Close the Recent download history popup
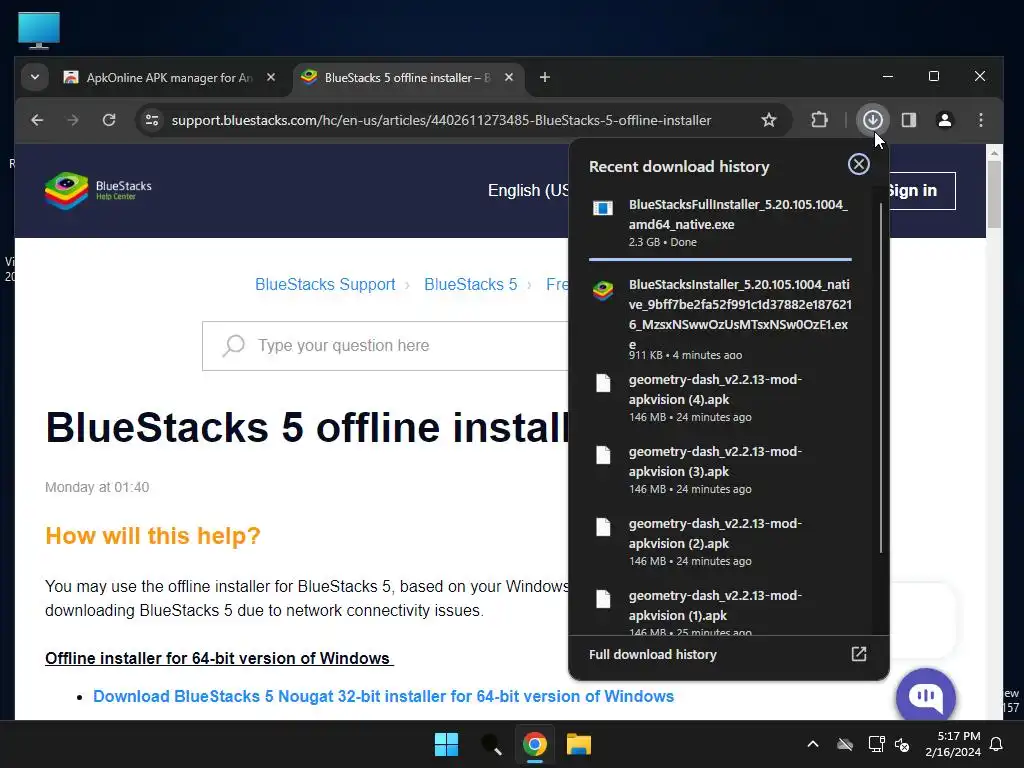This screenshot has width=1024, height=768. click(858, 164)
